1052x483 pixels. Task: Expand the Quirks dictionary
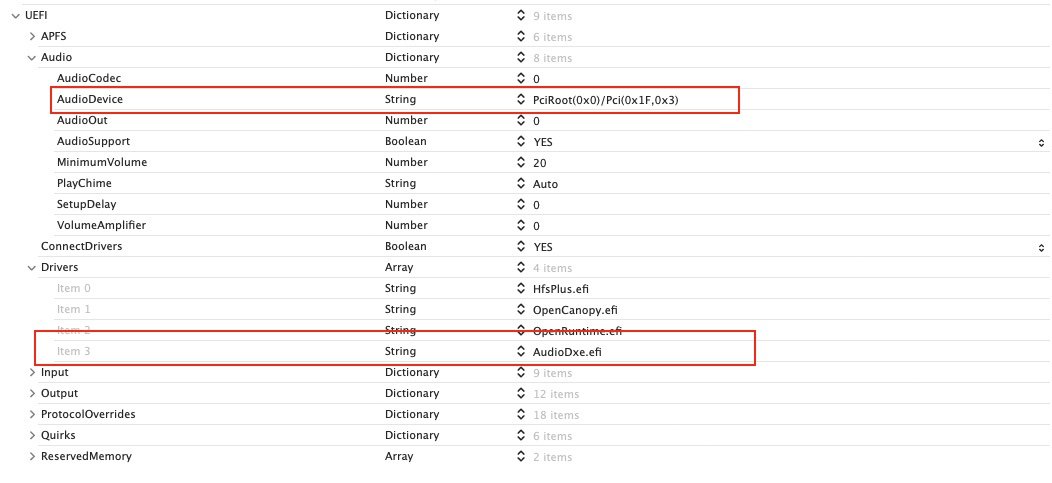point(31,436)
